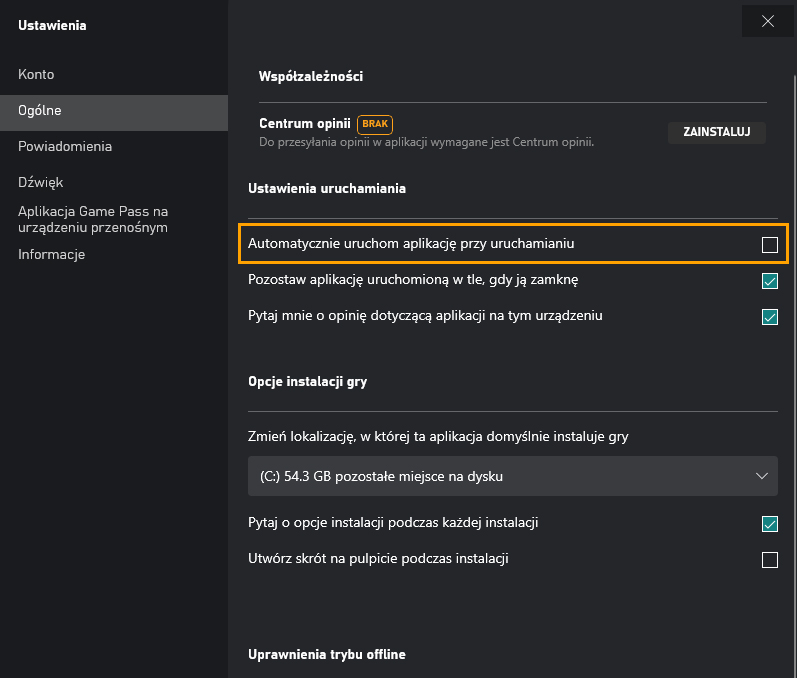Disable asking for install options each installation
797x678 pixels.
[770, 523]
